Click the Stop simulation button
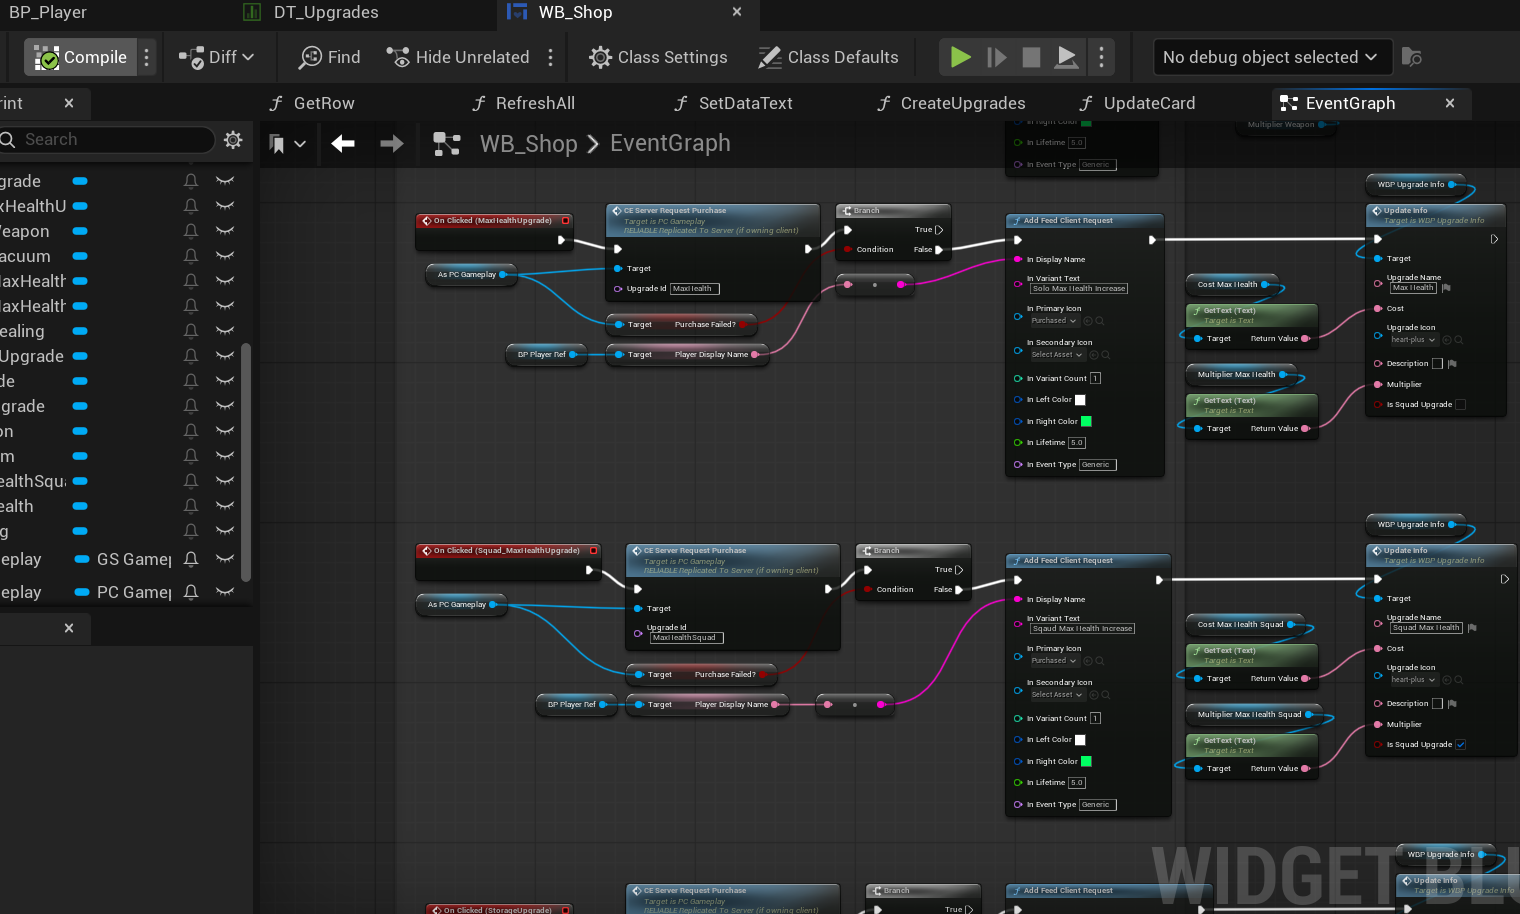Viewport: 1520px width, 914px height. click(x=1032, y=57)
